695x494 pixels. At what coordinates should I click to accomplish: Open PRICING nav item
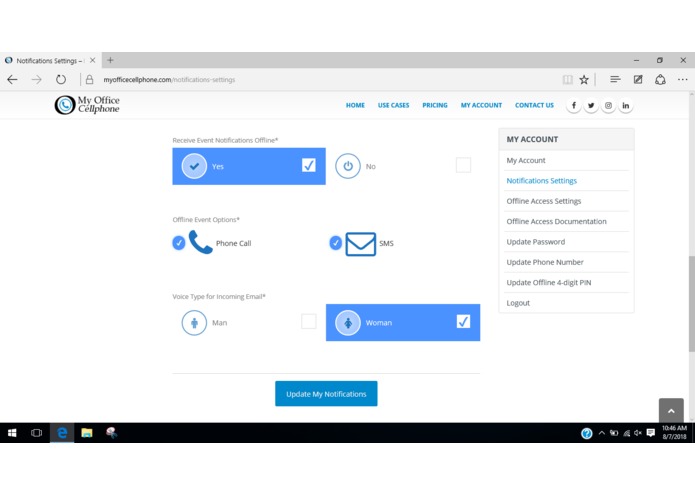(x=435, y=105)
